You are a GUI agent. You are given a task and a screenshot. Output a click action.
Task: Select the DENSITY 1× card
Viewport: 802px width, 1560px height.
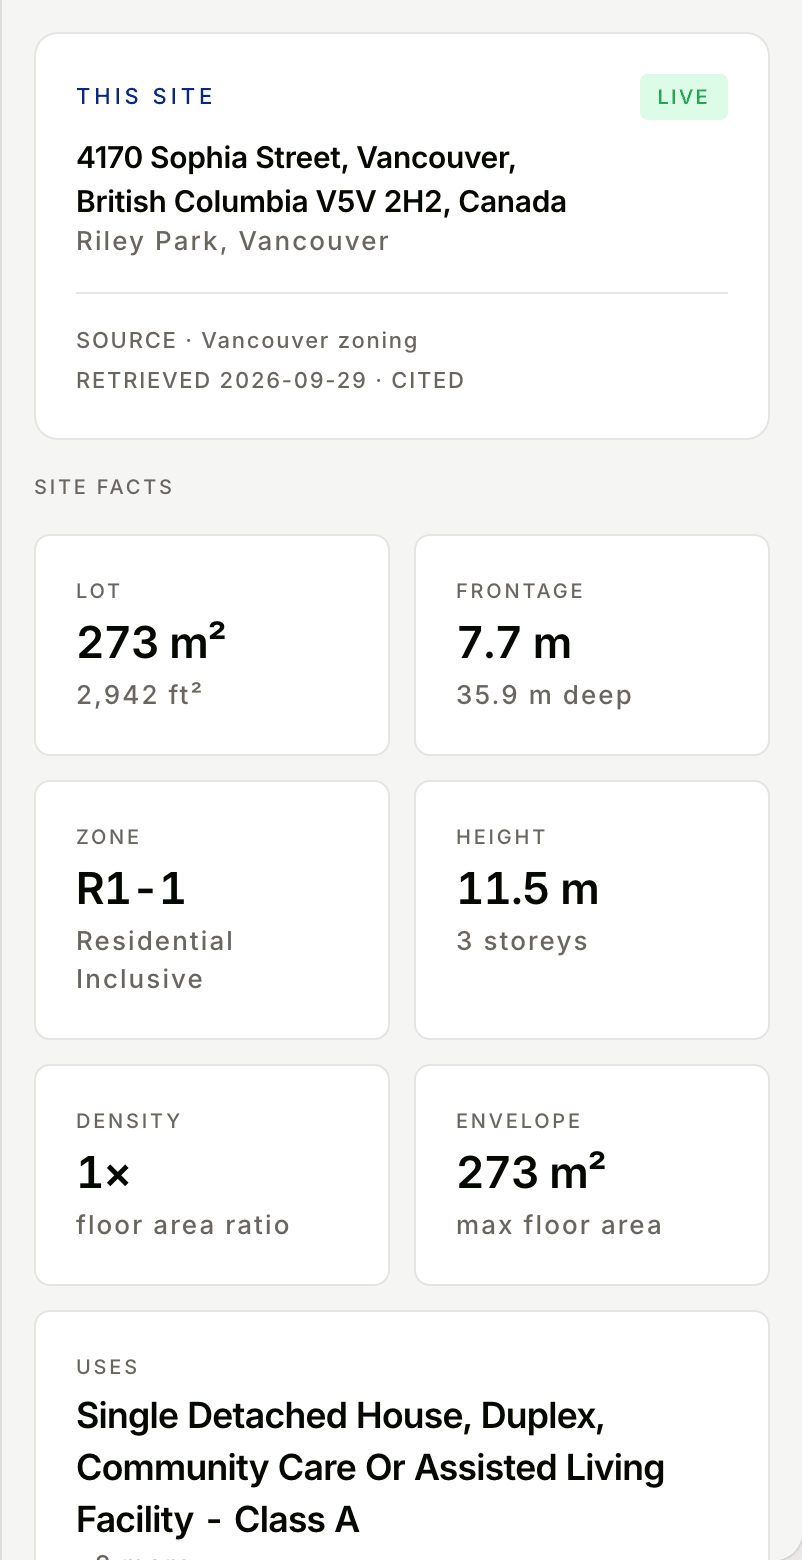click(x=212, y=1175)
